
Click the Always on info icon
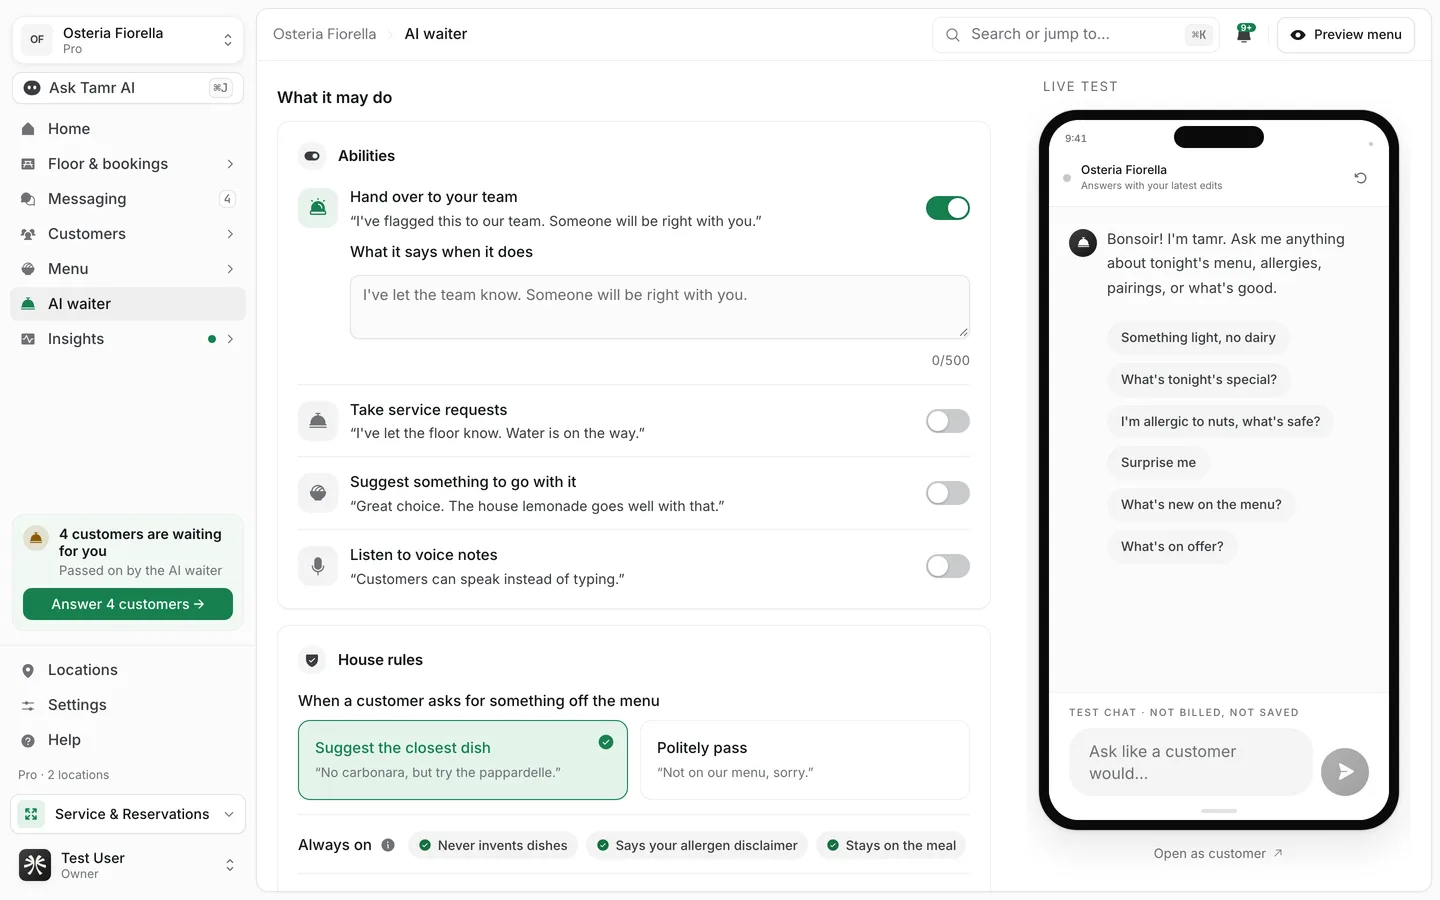[388, 845]
